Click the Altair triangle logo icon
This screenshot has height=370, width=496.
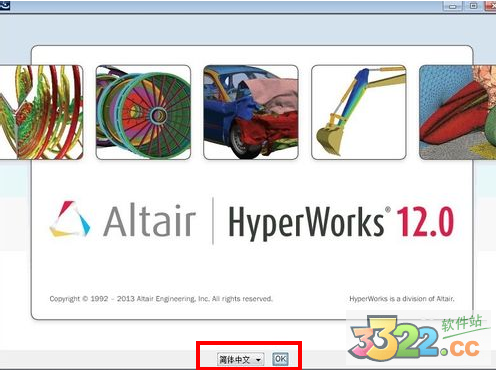click(x=70, y=219)
